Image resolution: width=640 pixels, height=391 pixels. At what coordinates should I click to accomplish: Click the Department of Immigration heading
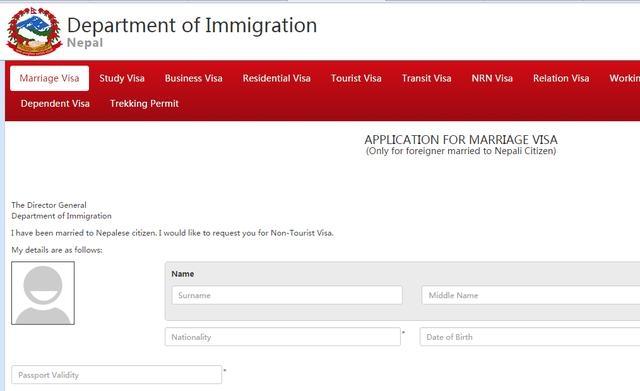click(x=192, y=25)
